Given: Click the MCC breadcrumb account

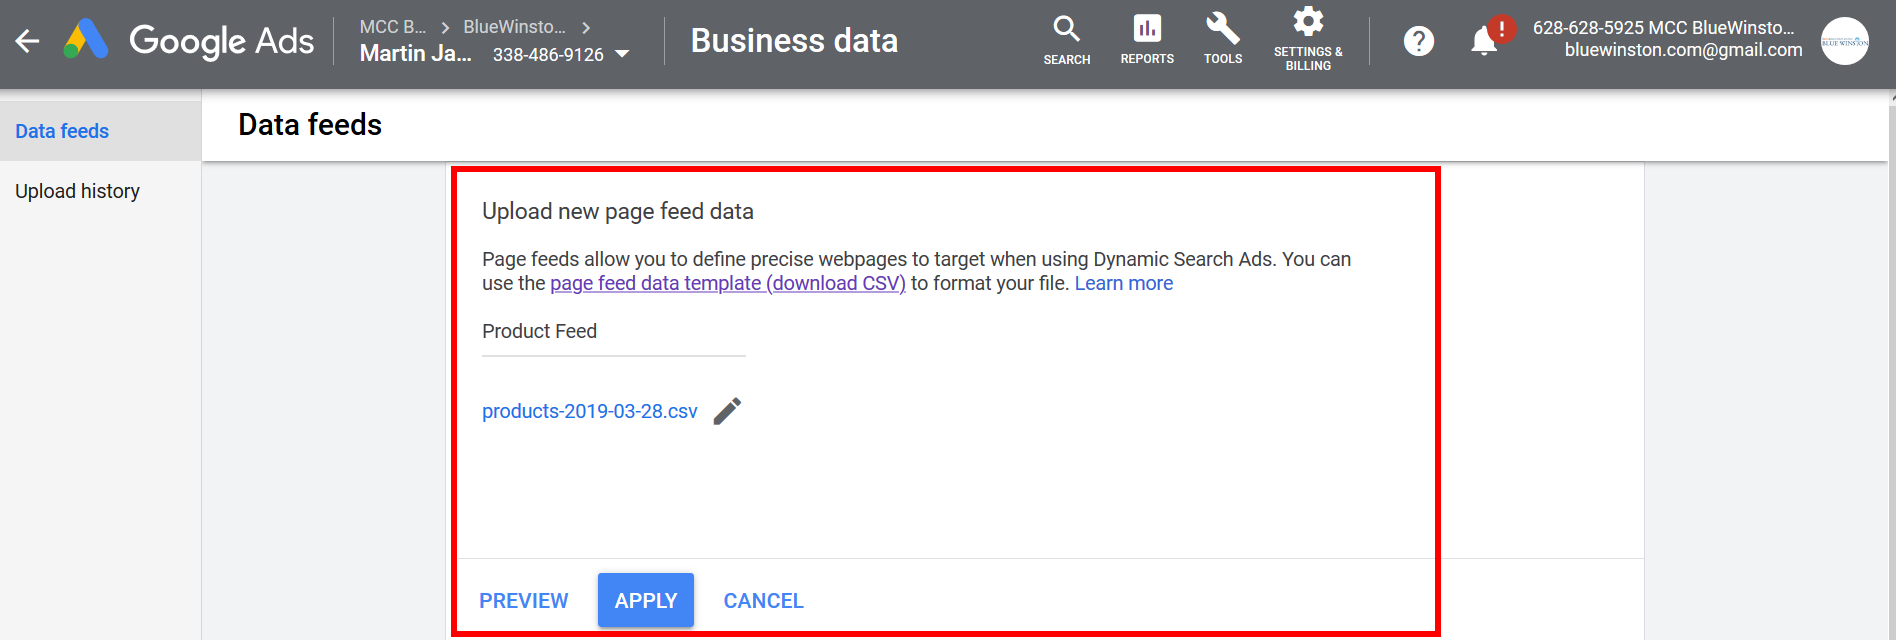Looking at the screenshot, I should tap(393, 27).
